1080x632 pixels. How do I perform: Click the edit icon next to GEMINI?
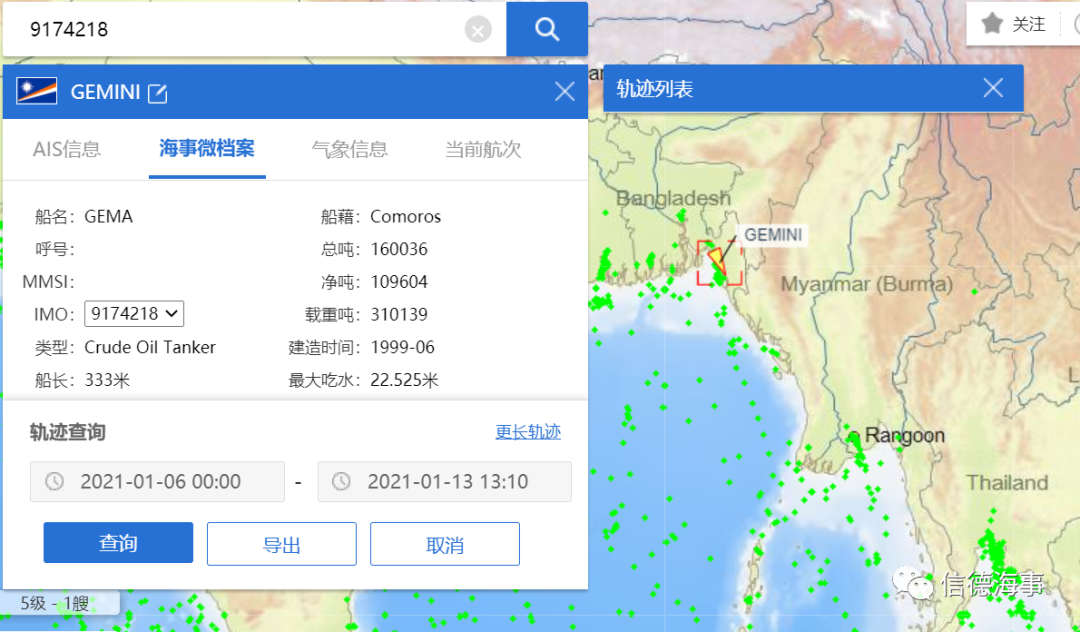pyautogui.click(x=157, y=93)
